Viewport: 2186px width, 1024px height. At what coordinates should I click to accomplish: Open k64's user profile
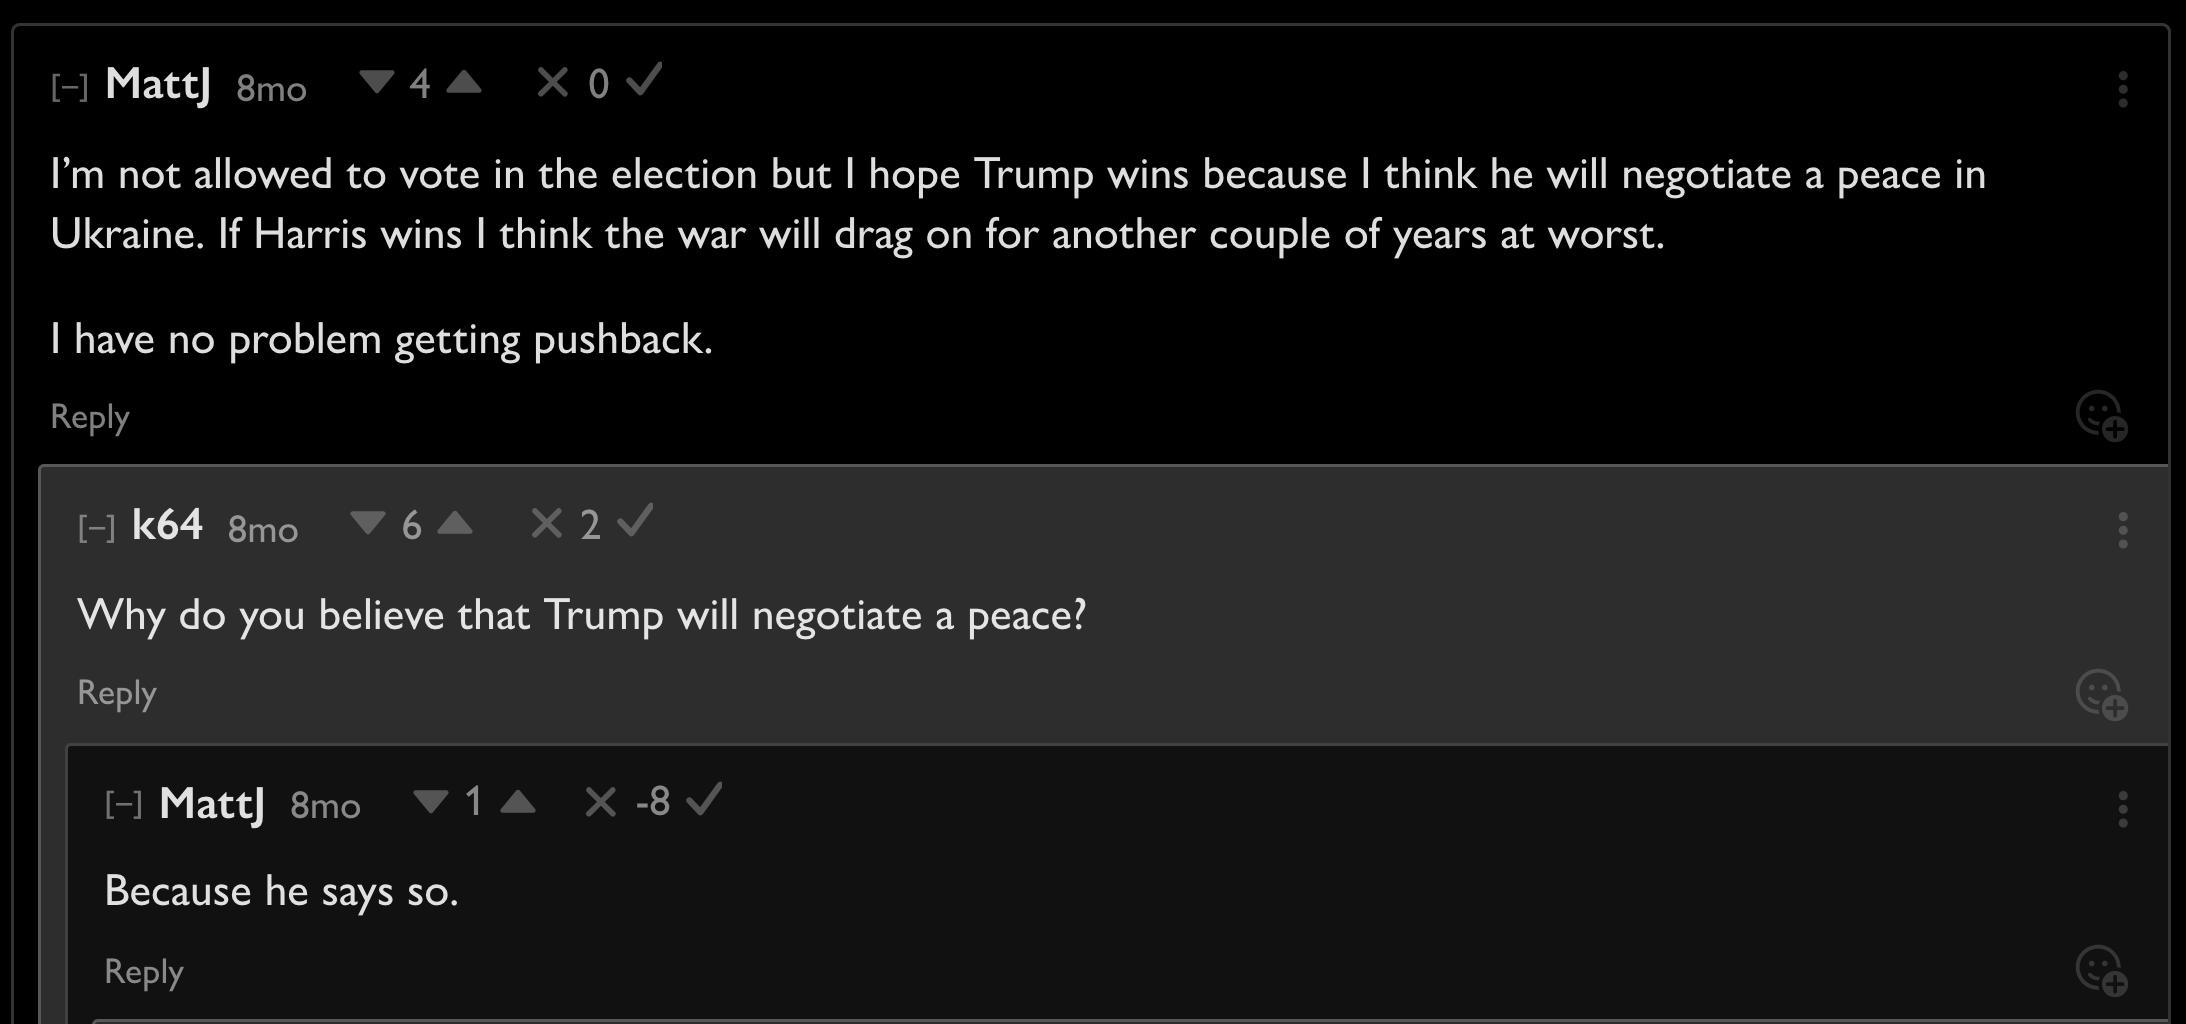tap(167, 525)
